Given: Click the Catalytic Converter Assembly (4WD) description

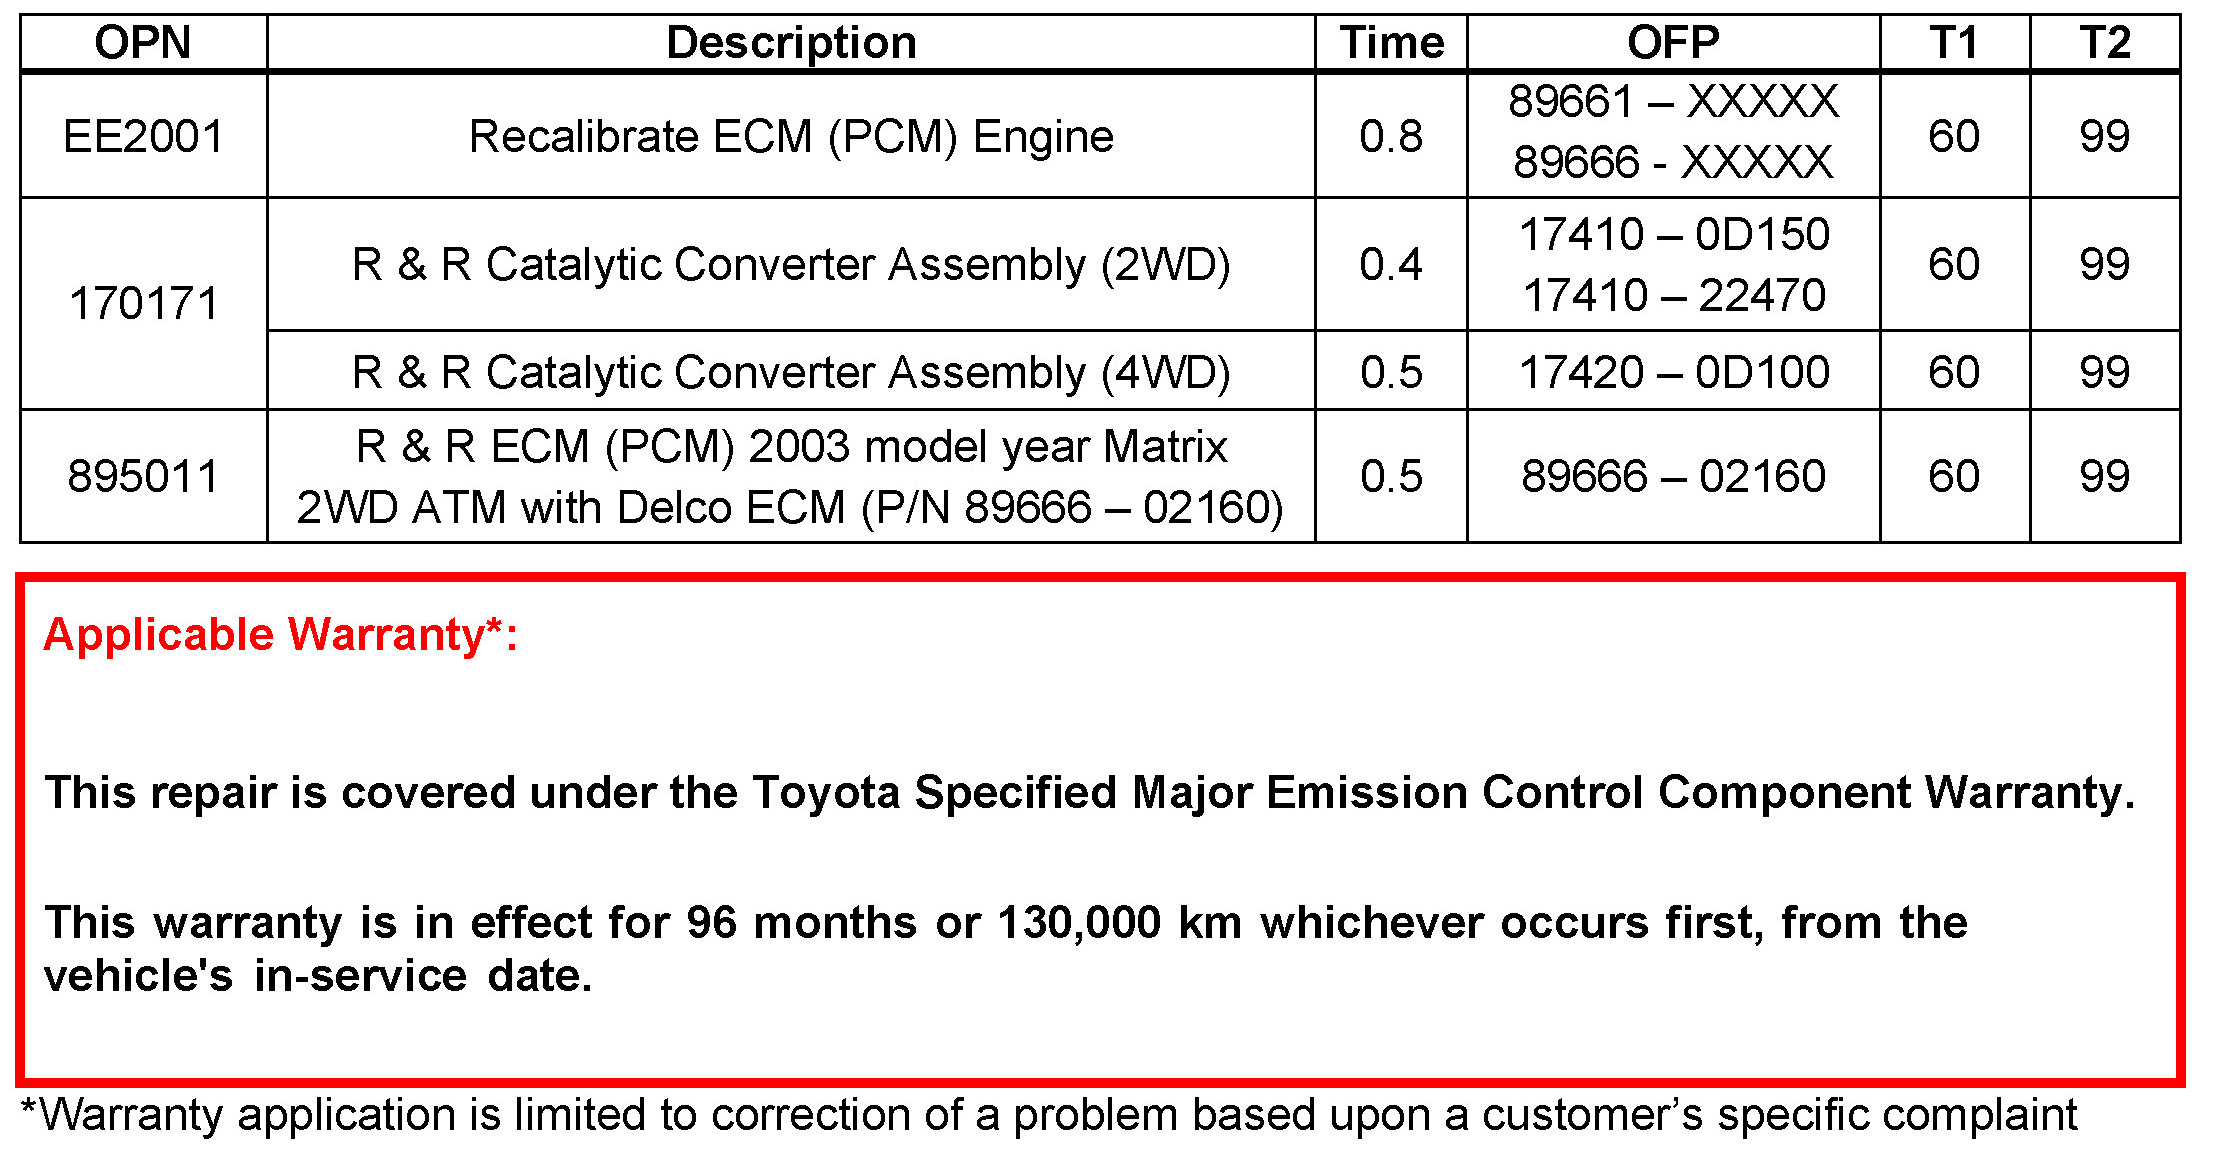Looking at the screenshot, I should (791, 372).
